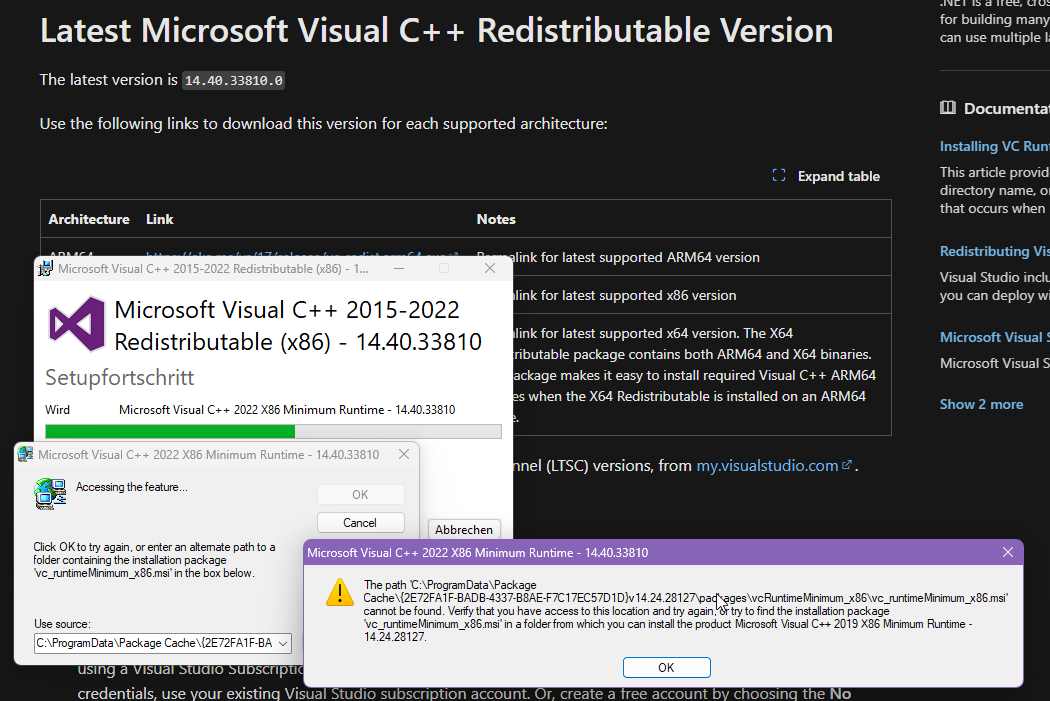The width and height of the screenshot is (1050, 701).
Task: Click the yellow warning triangle icon
Action: point(340,592)
